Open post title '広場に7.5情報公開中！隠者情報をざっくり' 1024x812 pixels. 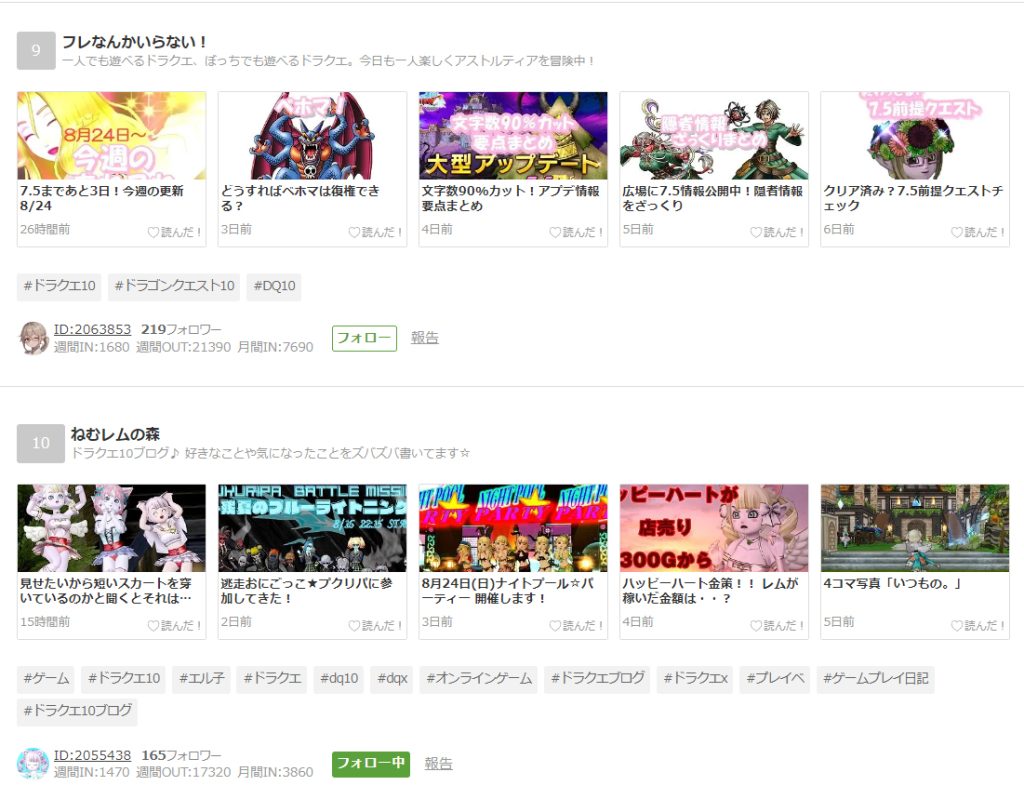[712, 198]
